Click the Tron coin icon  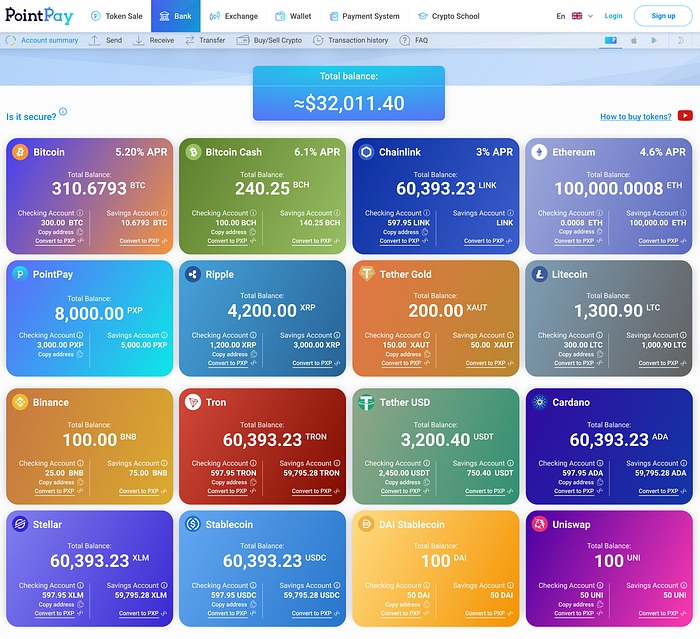tap(193, 402)
